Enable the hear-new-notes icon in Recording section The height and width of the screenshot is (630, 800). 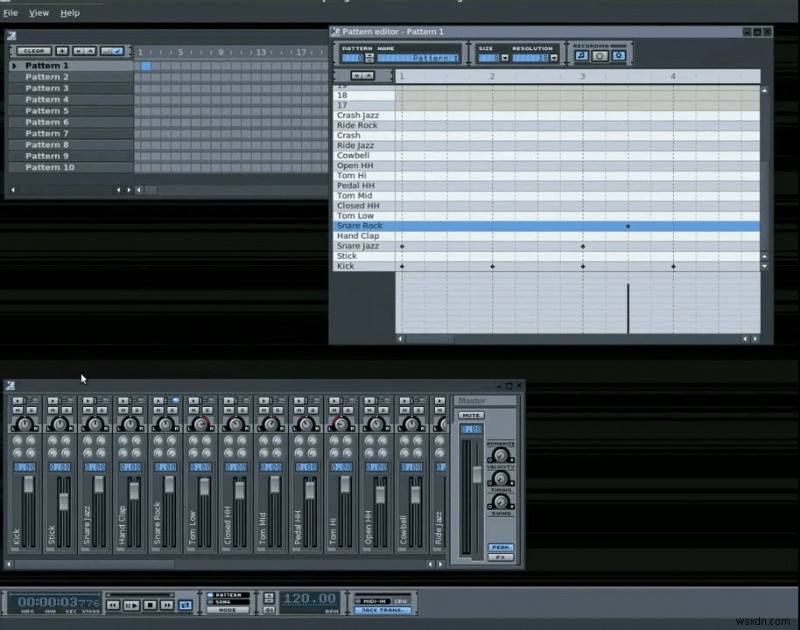pos(580,55)
